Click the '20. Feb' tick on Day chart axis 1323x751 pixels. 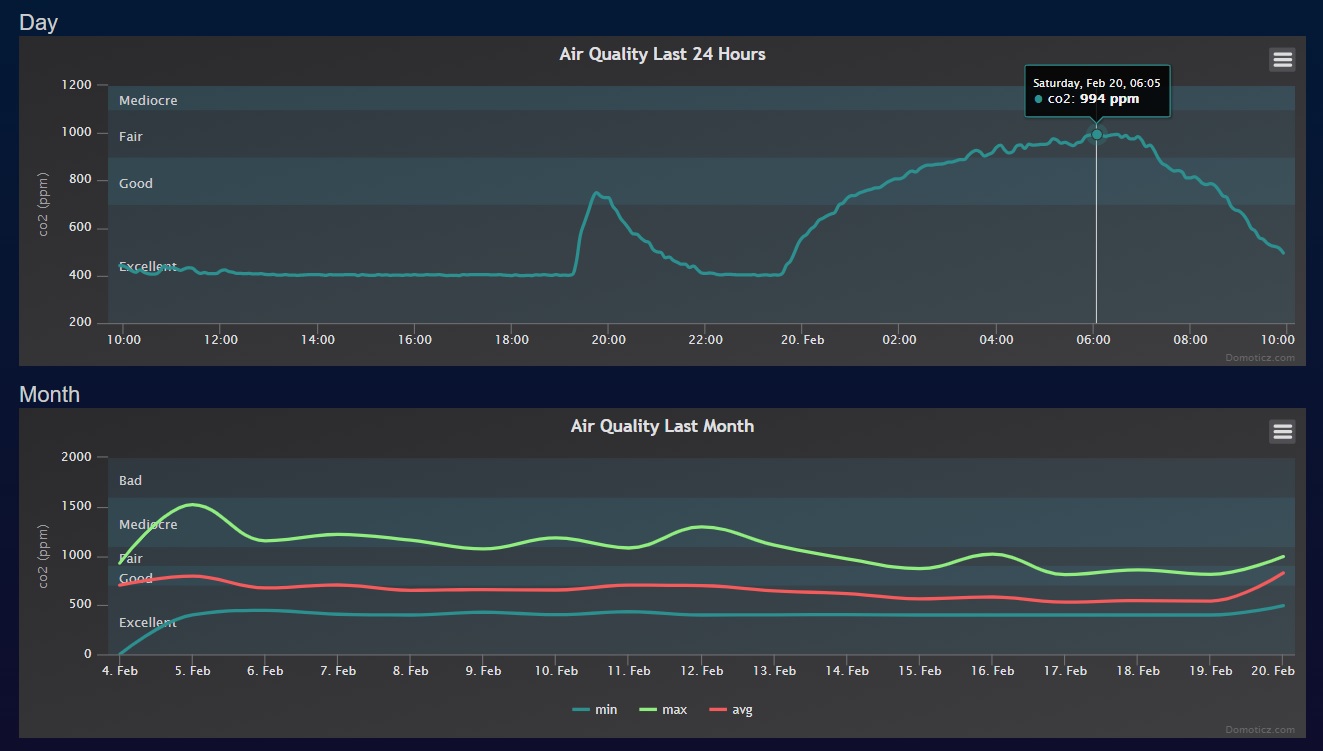coord(802,340)
